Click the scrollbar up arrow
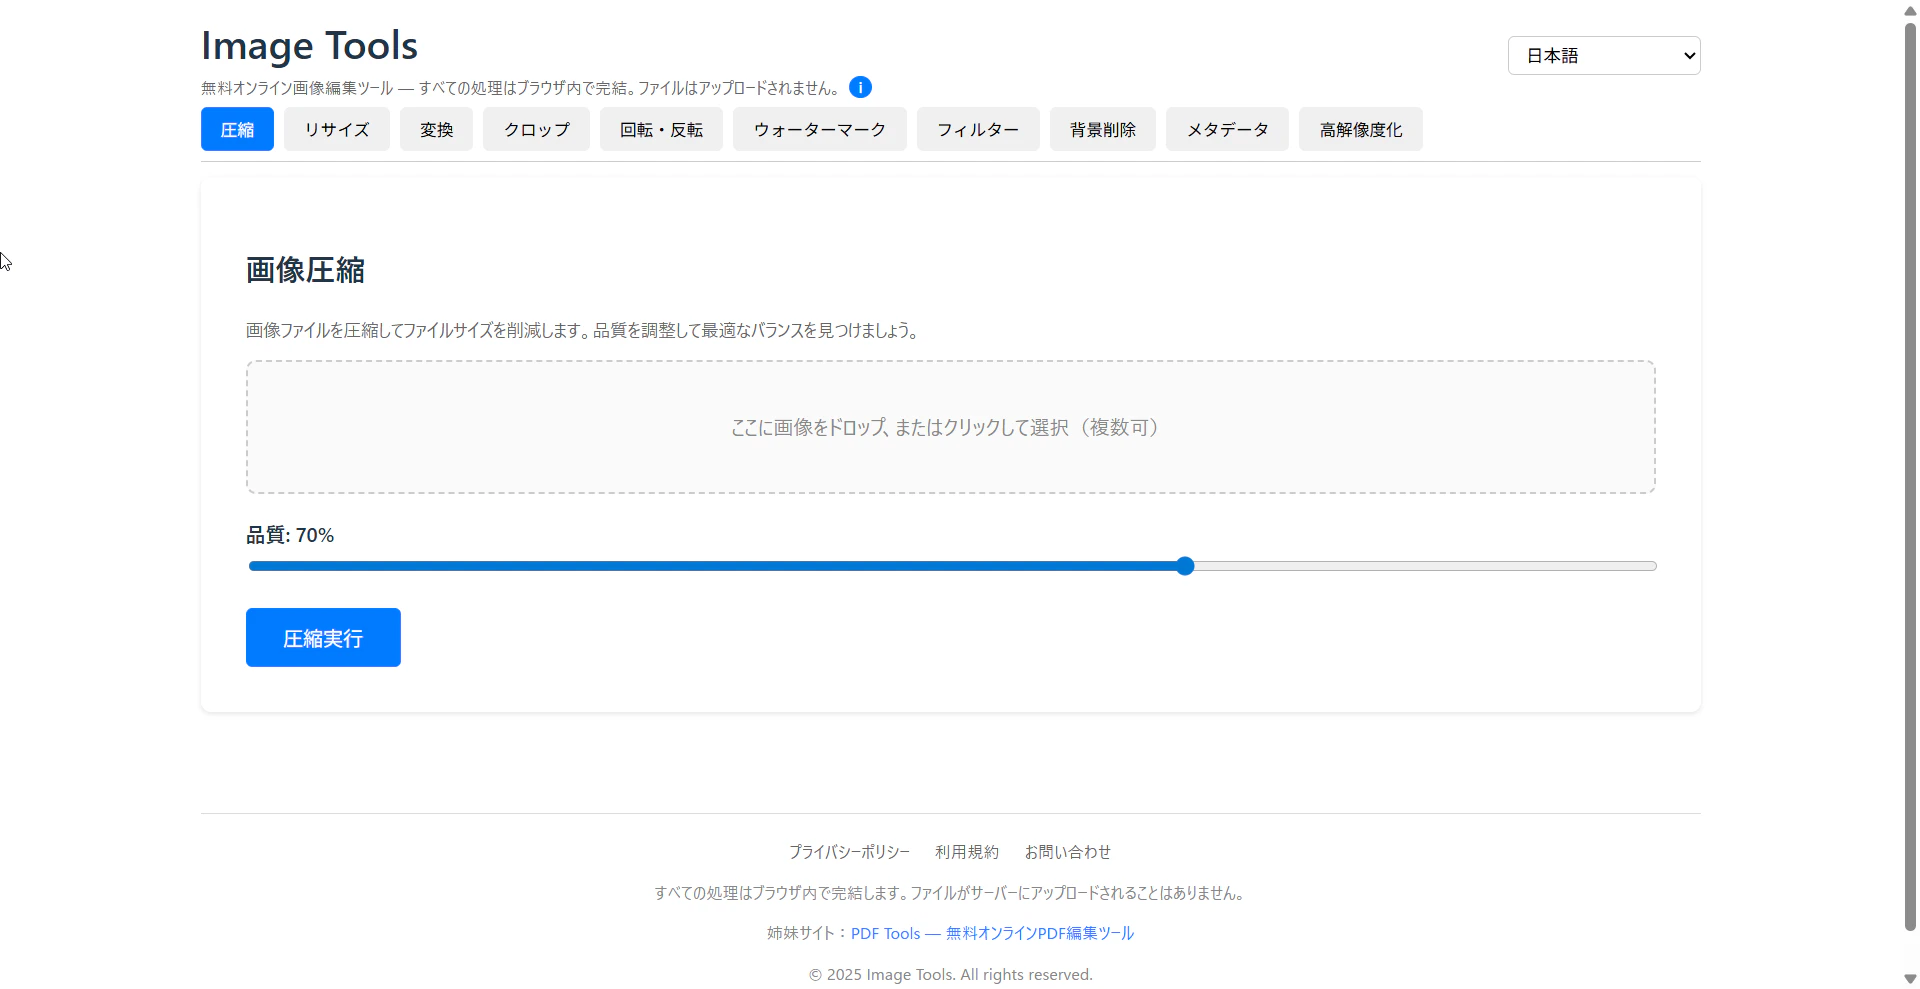Screen dimensions: 1920x989 pyautogui.click(x=1910, y=10)
